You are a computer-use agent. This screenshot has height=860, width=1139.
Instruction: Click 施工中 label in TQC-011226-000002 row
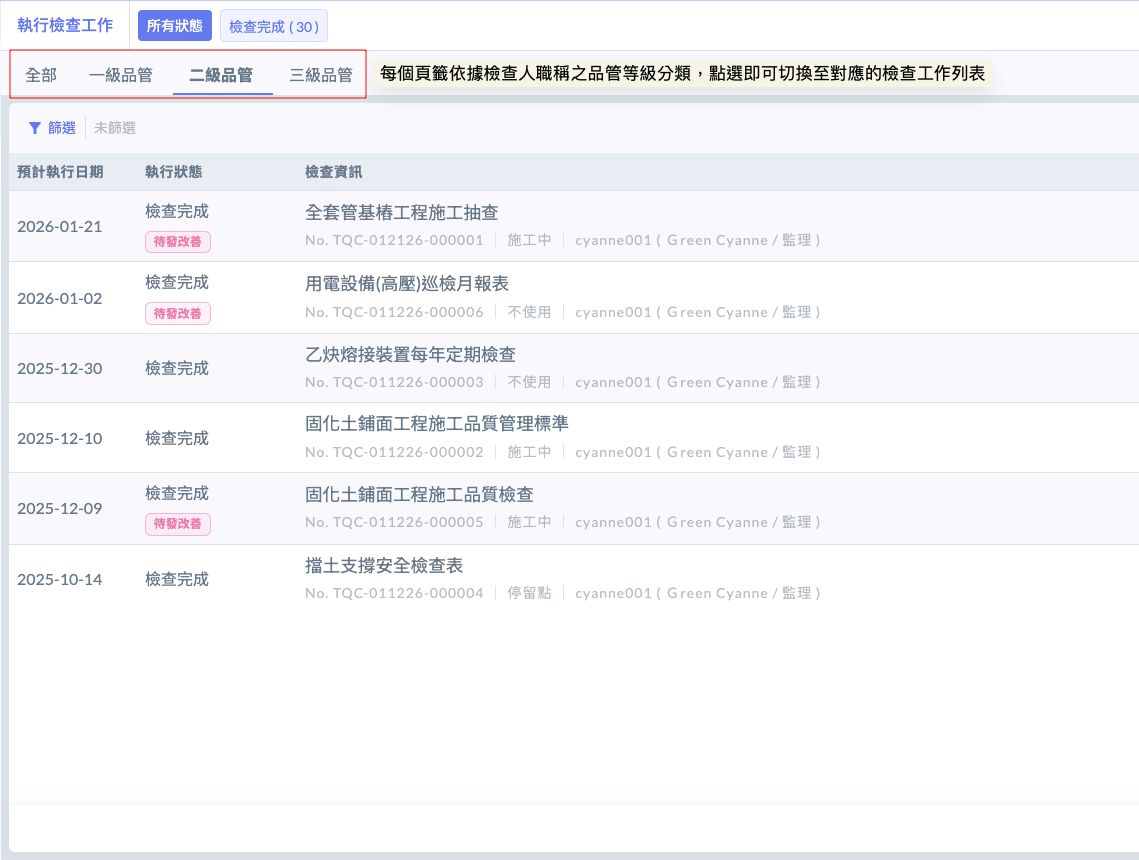point(530,453)
